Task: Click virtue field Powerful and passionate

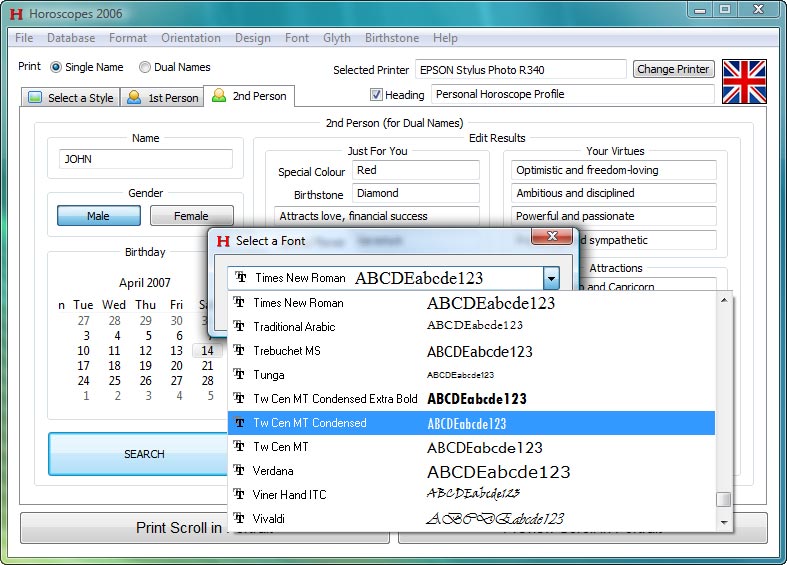Action: (x=614, y=216)
